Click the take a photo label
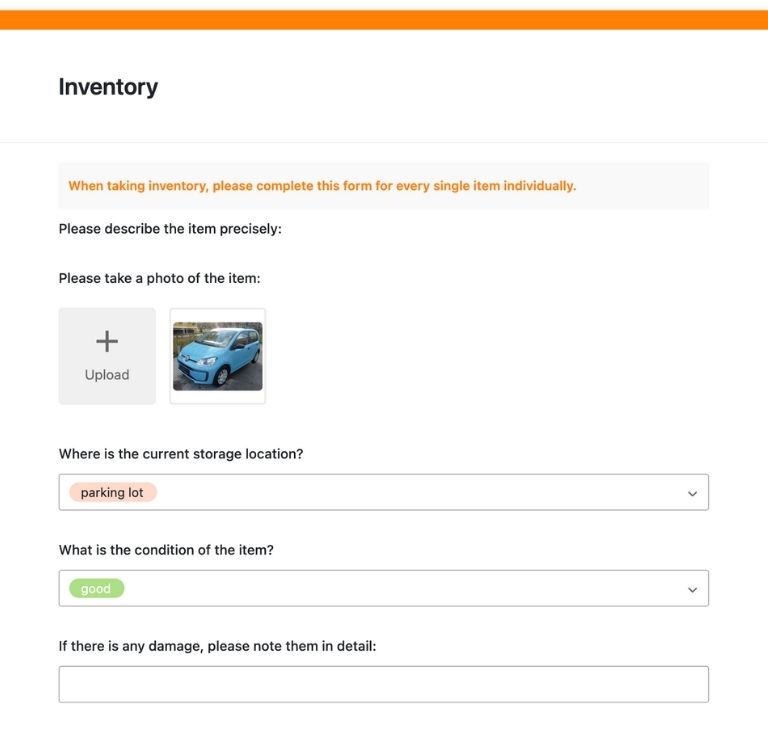Viewport: 768px width, 749px height. tap(159, 278)
